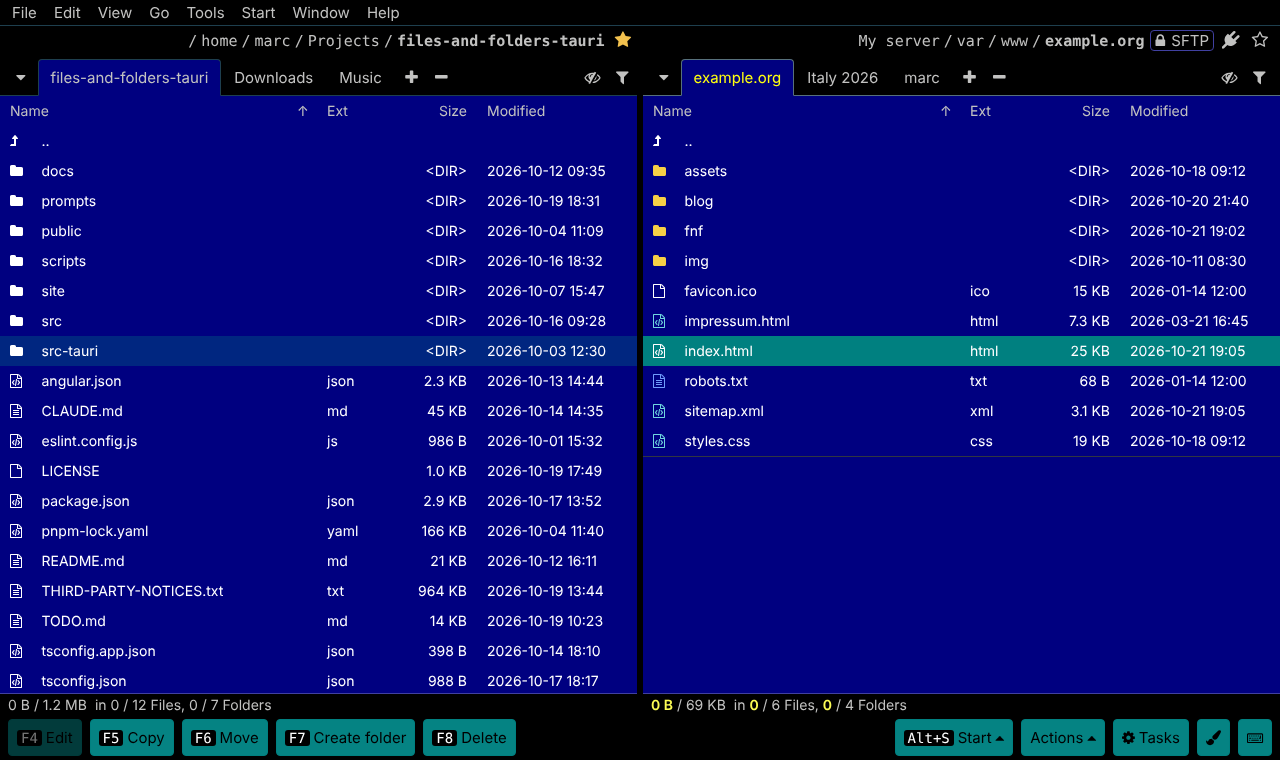Expand the left pane tab list caret

pyautogui.click(x=20, y=78)
